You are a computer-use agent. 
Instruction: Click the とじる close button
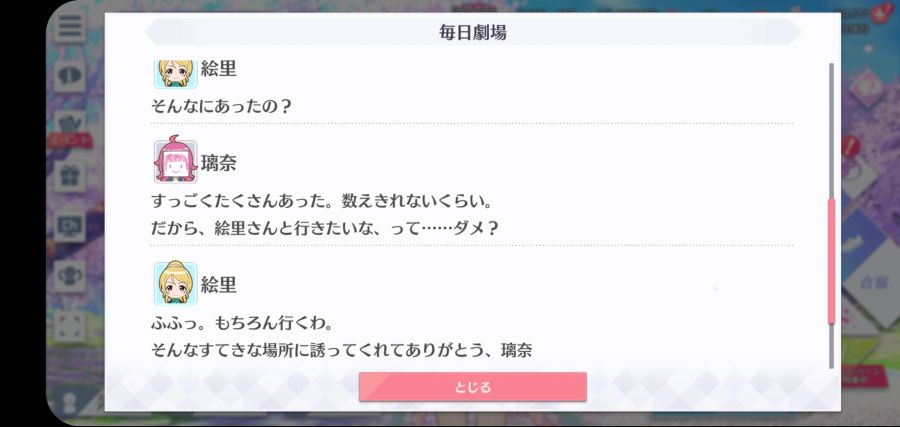tap(472, 387)
